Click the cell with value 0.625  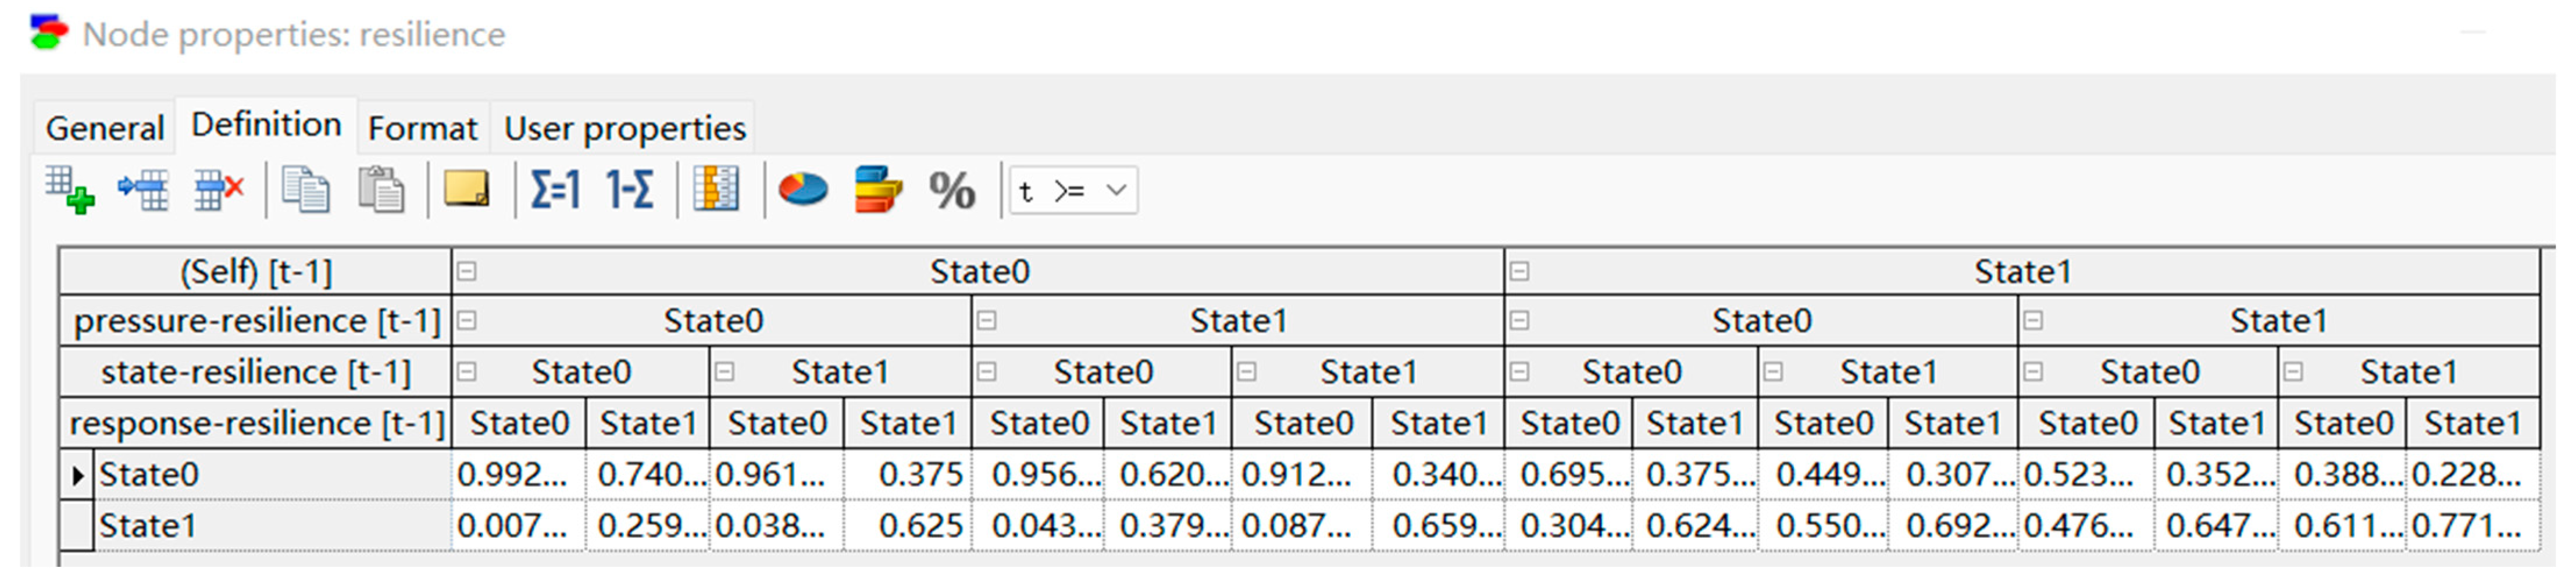(x=907, y=525)
